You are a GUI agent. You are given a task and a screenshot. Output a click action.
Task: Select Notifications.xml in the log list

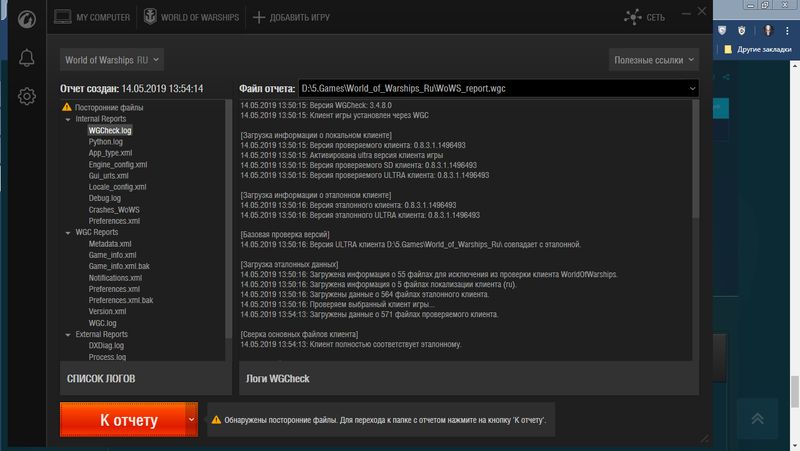click(x=115, y=278)
